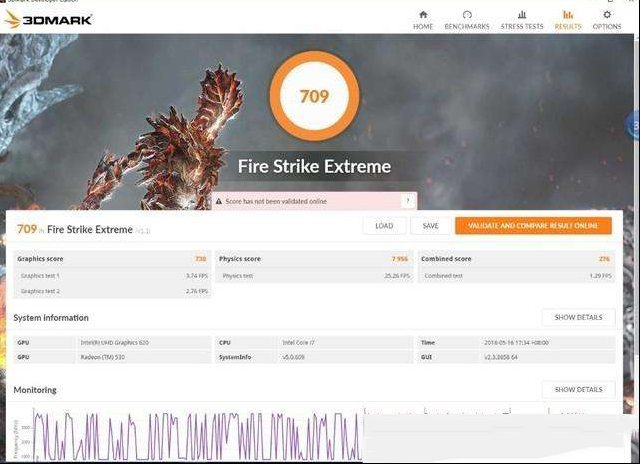Click the Radeon (TM) 530 entry

(102, 357)
